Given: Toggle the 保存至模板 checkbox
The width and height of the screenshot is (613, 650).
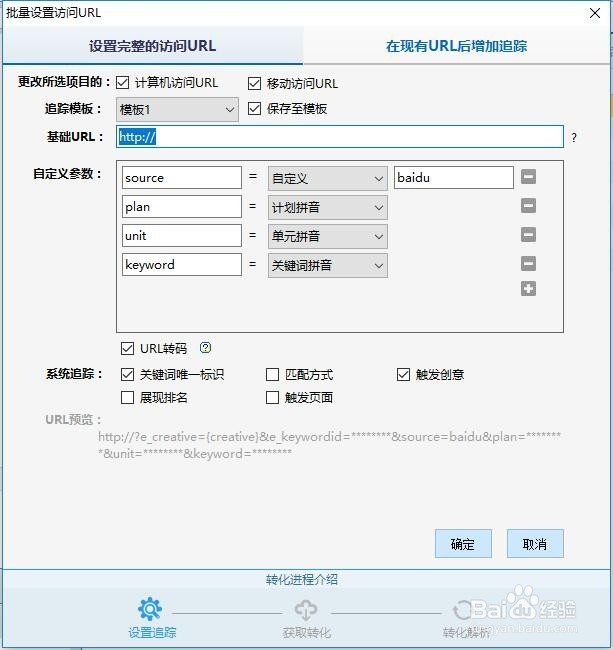Looking at the screenshot, I should tap(254, 108).
